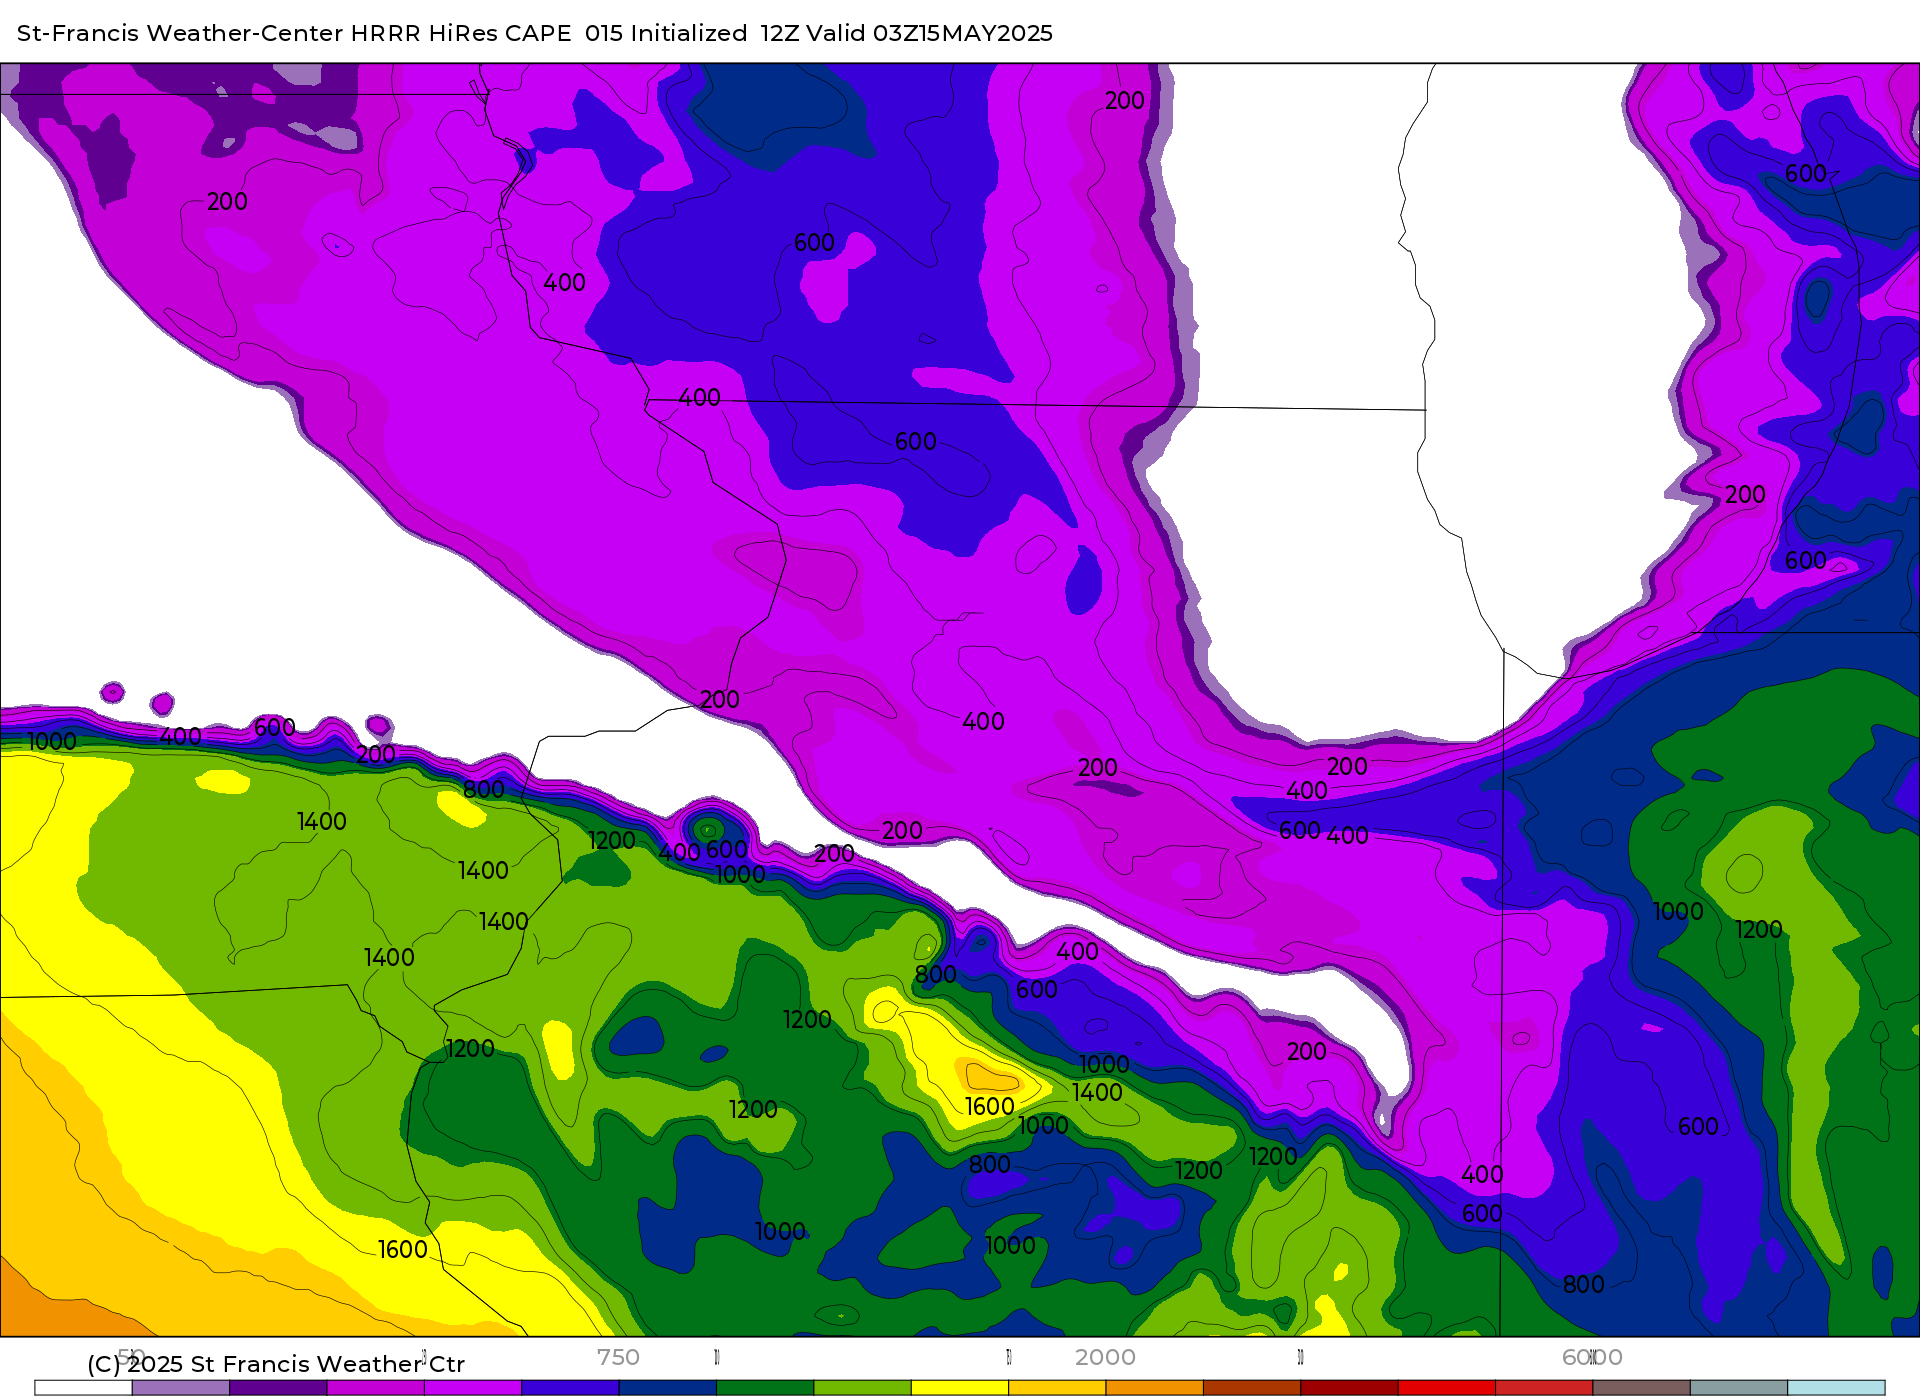This screenshot has height=1400, width=1920.
Task: Select 'Valid 03Z15MAY2025' in the header
Action: tap(930, 33)
